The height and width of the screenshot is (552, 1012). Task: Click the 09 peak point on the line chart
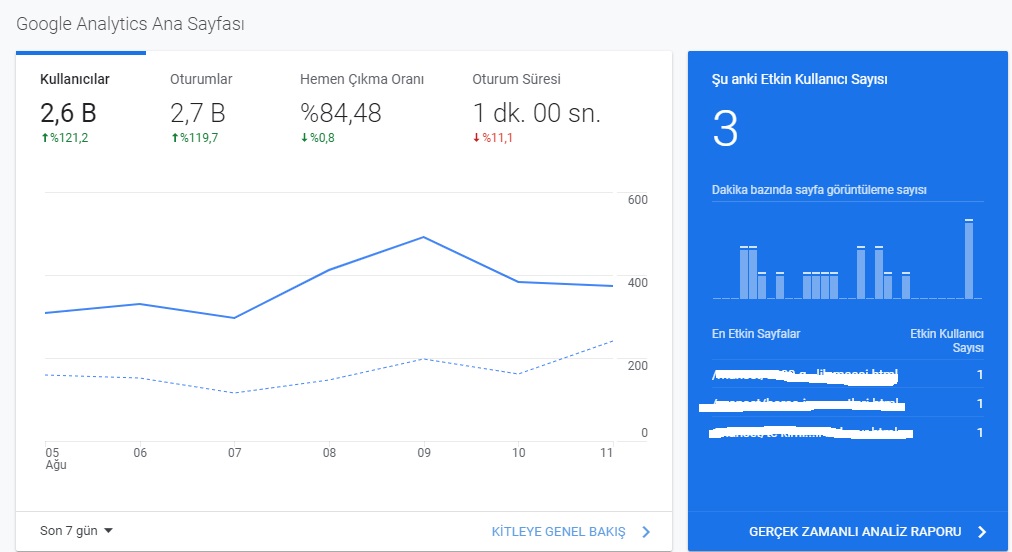coord(423,238)
